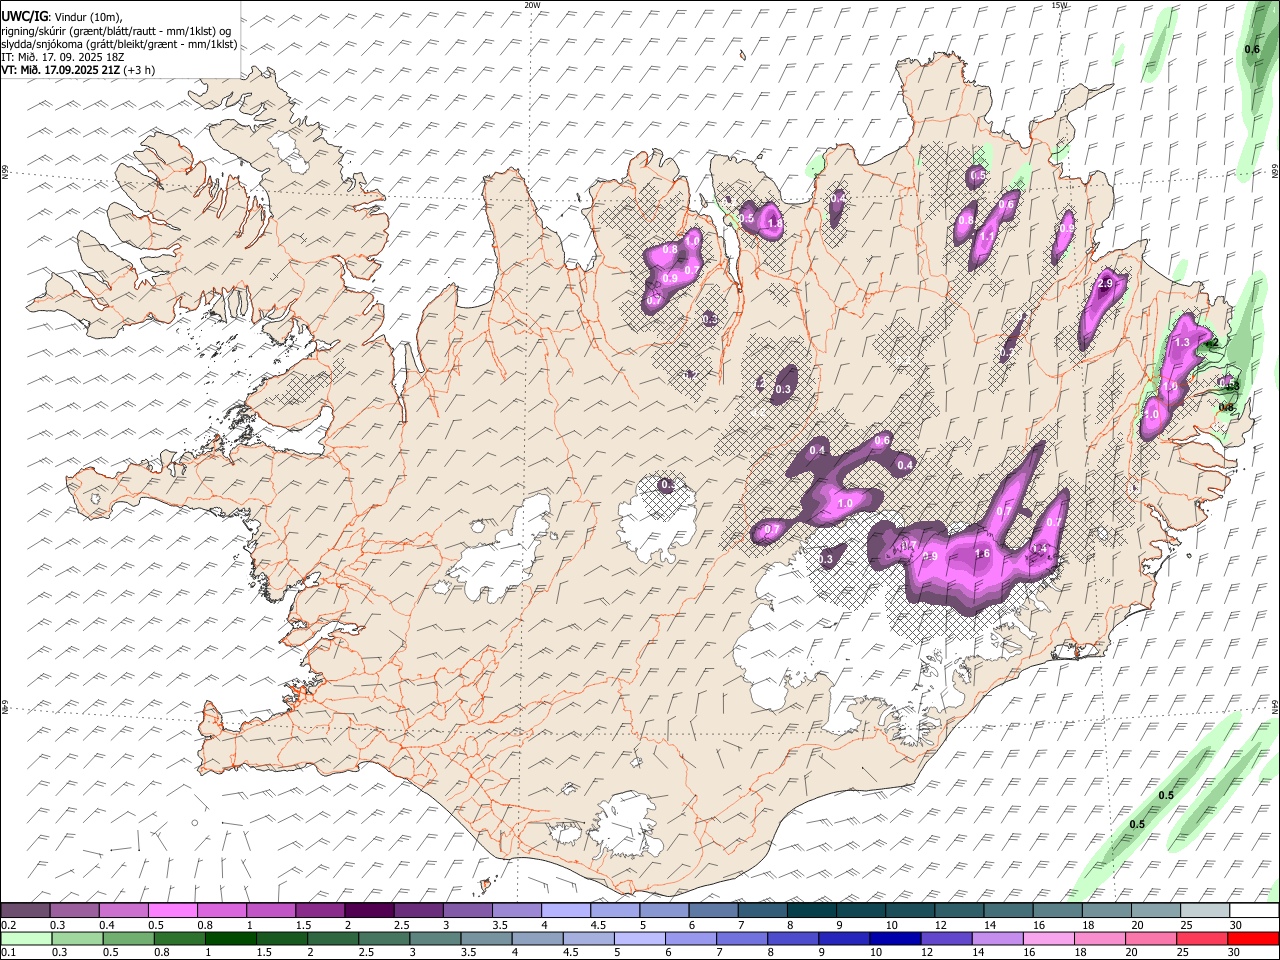This screenshot has height=960, width=1280.
Task: Click the bright pink 0.5 swatch in upper legend row
Action: tap(173, 911)
